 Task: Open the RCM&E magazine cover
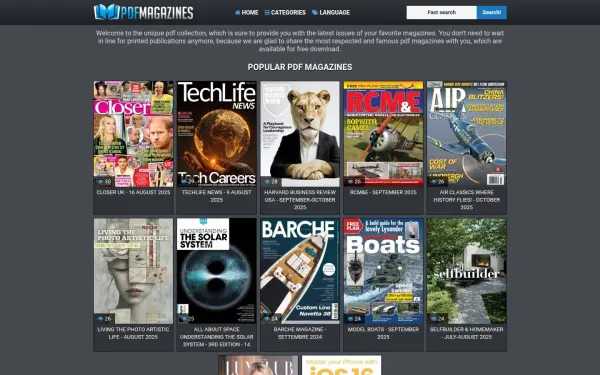coord(383,134)
